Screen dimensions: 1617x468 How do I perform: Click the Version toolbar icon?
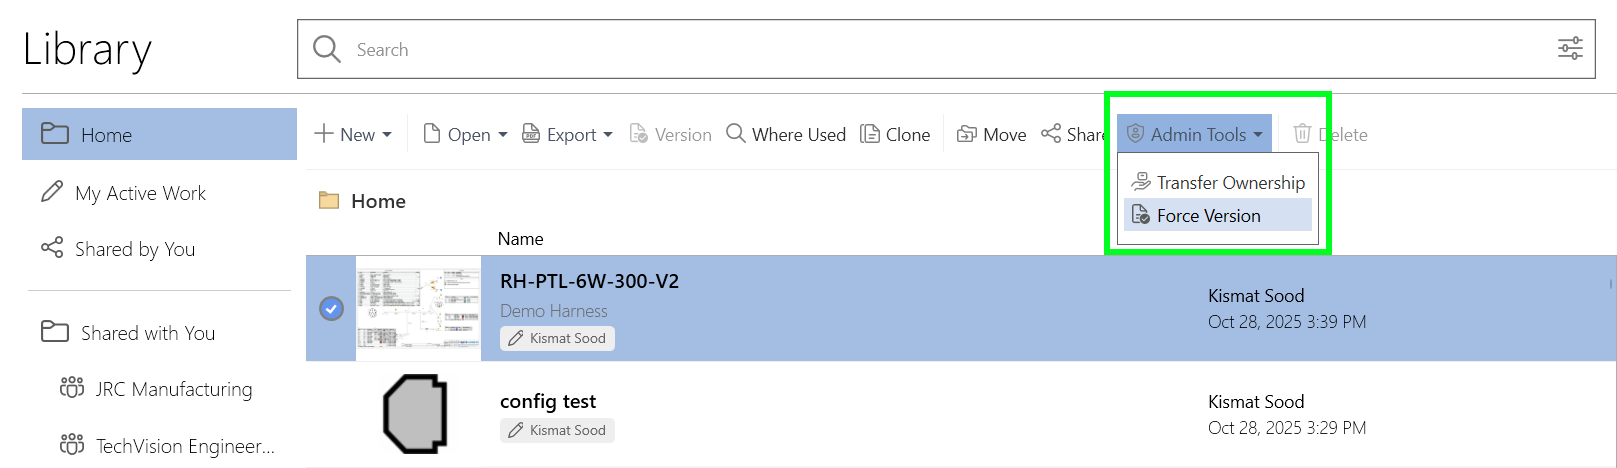(x=638, y=134)
